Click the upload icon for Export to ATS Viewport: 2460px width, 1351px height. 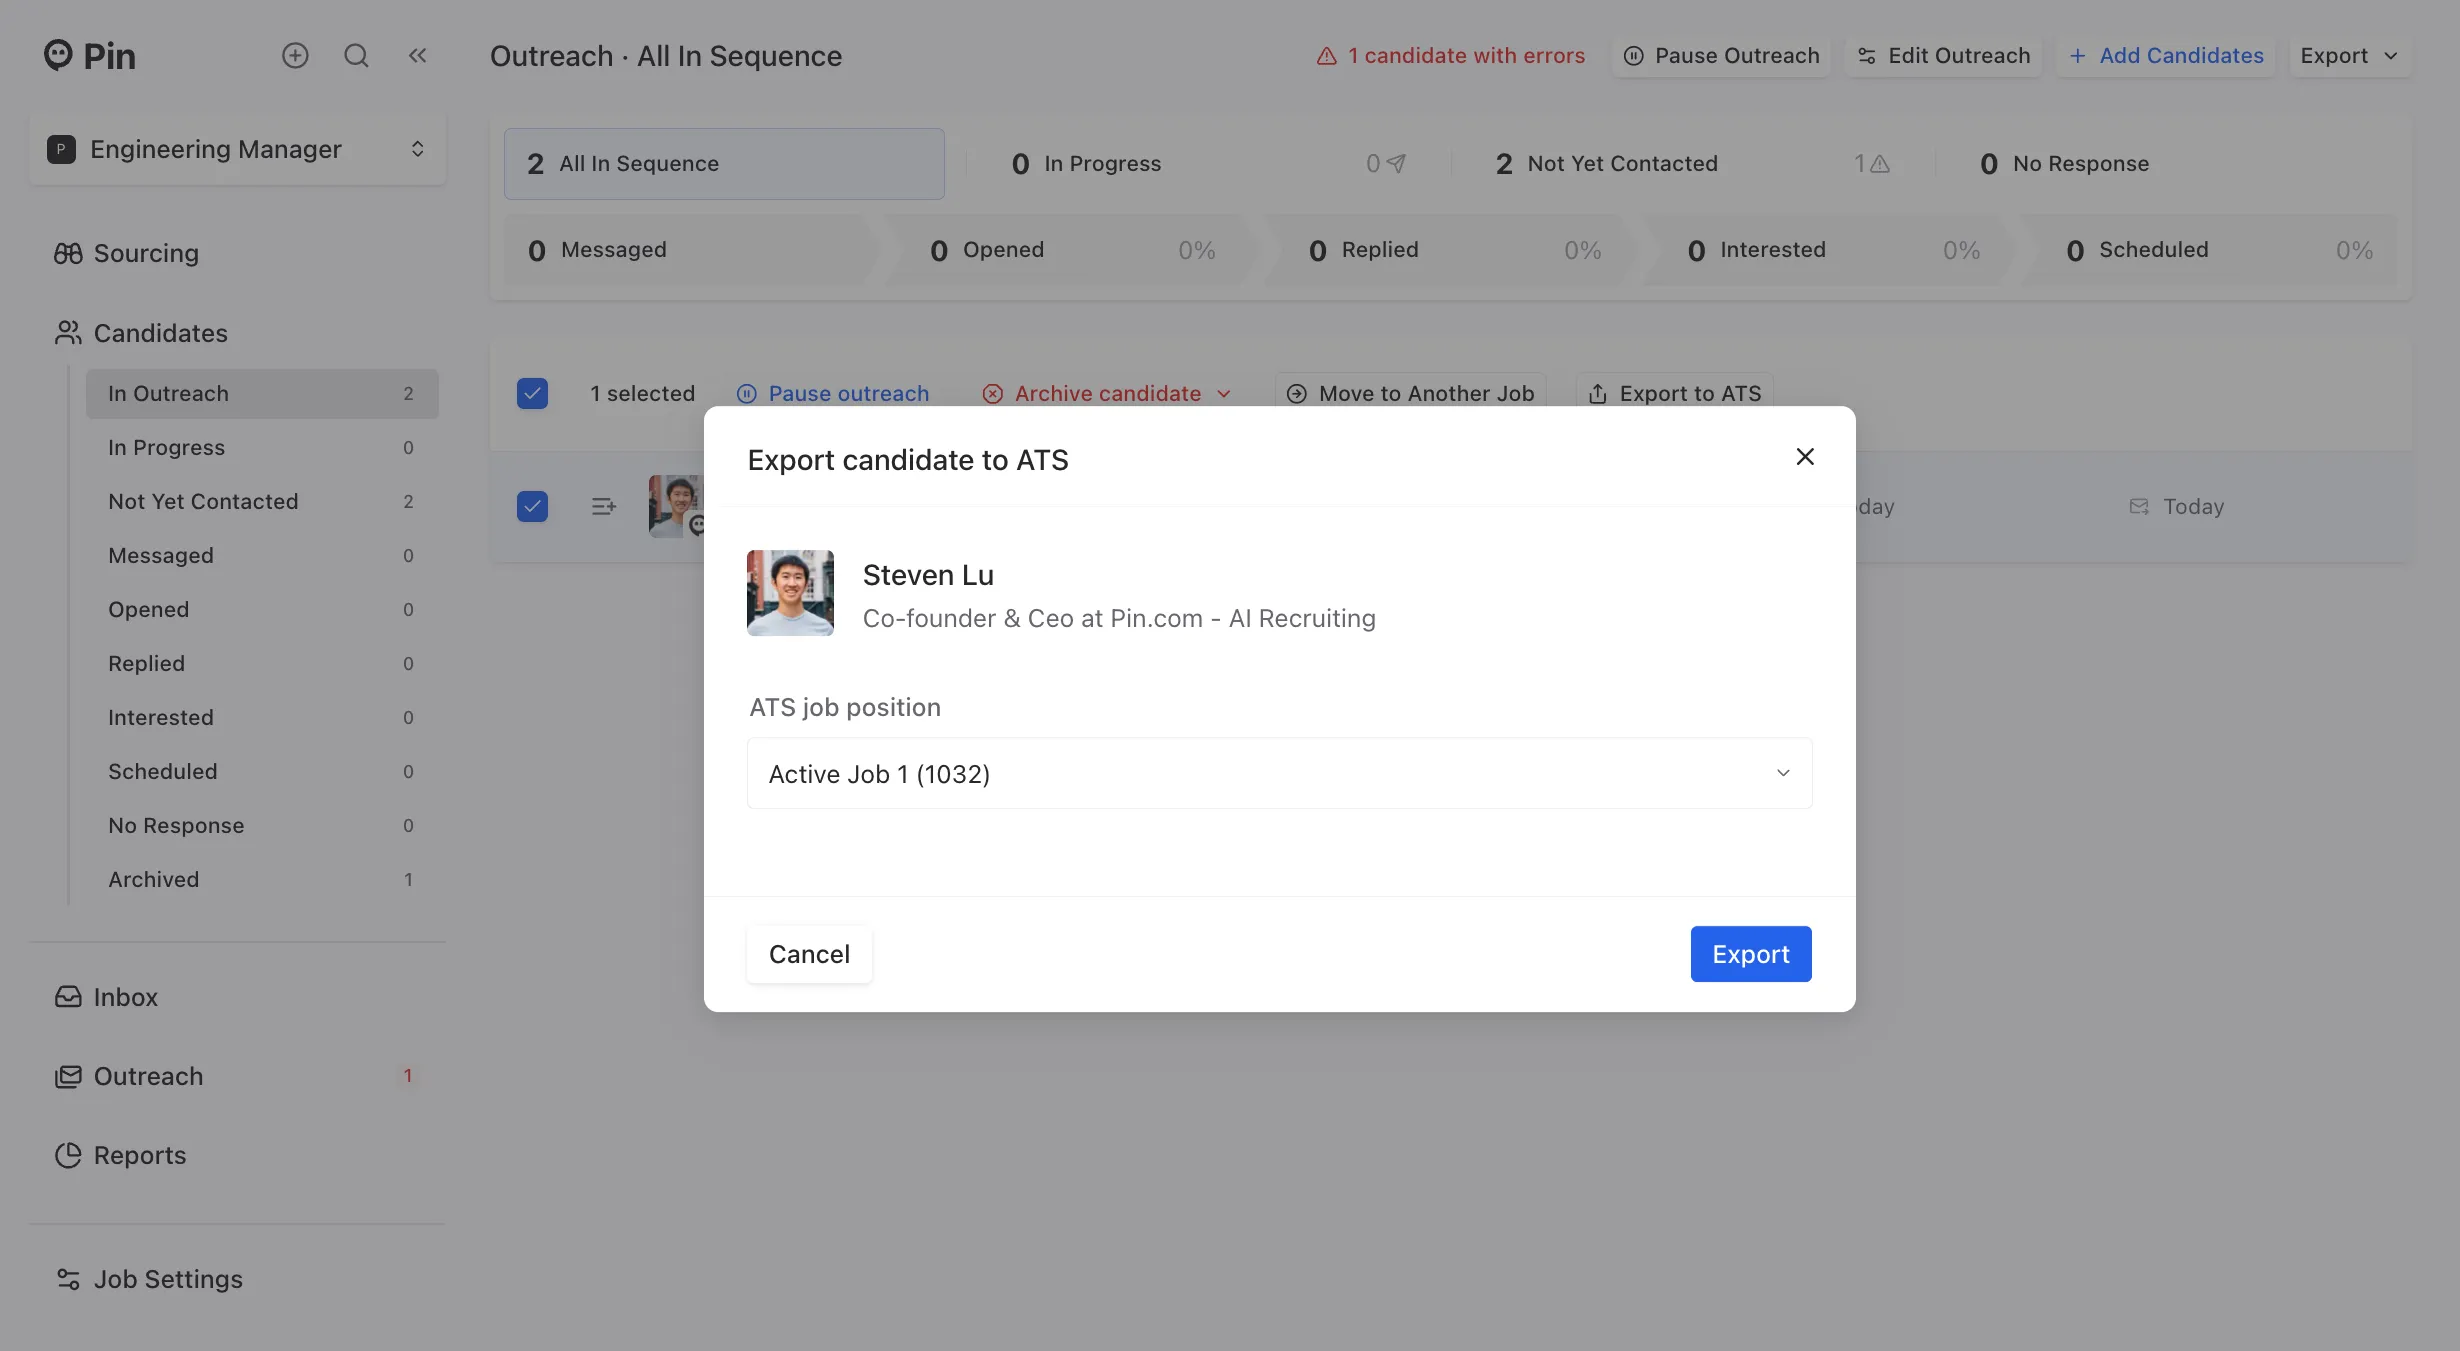pos(1598,394)
